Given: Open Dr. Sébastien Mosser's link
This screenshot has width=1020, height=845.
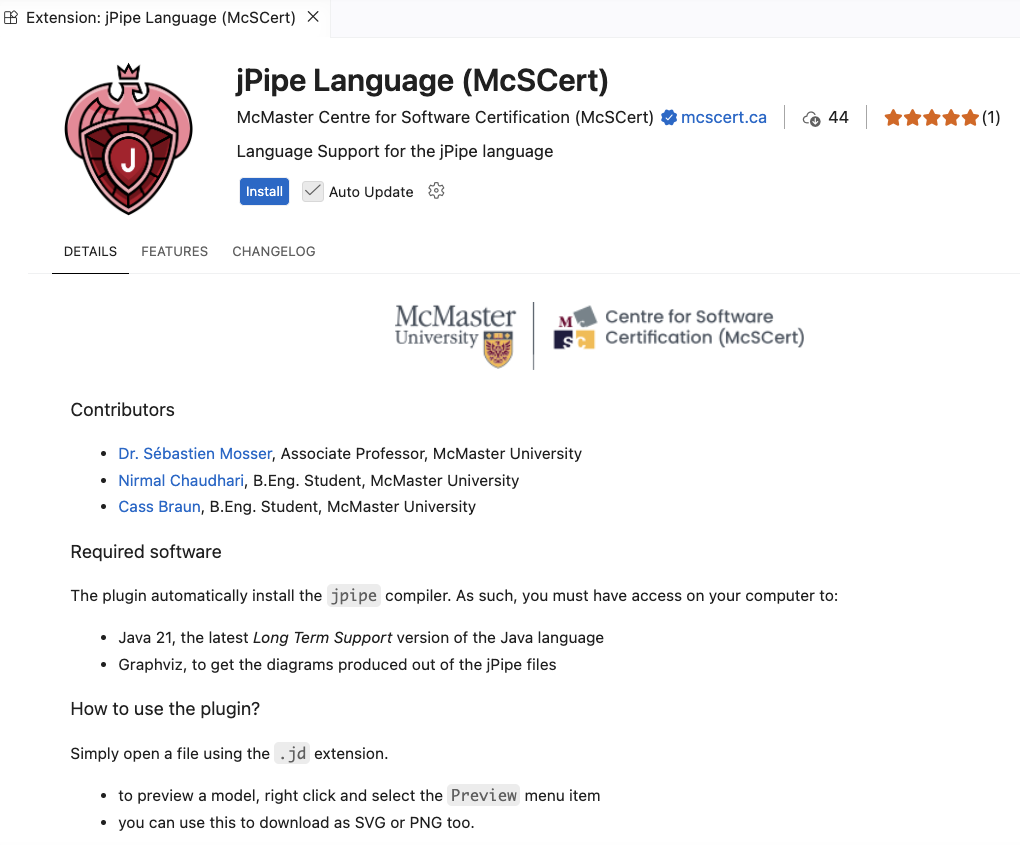Looking at the screenshot, I should (195, 454).
